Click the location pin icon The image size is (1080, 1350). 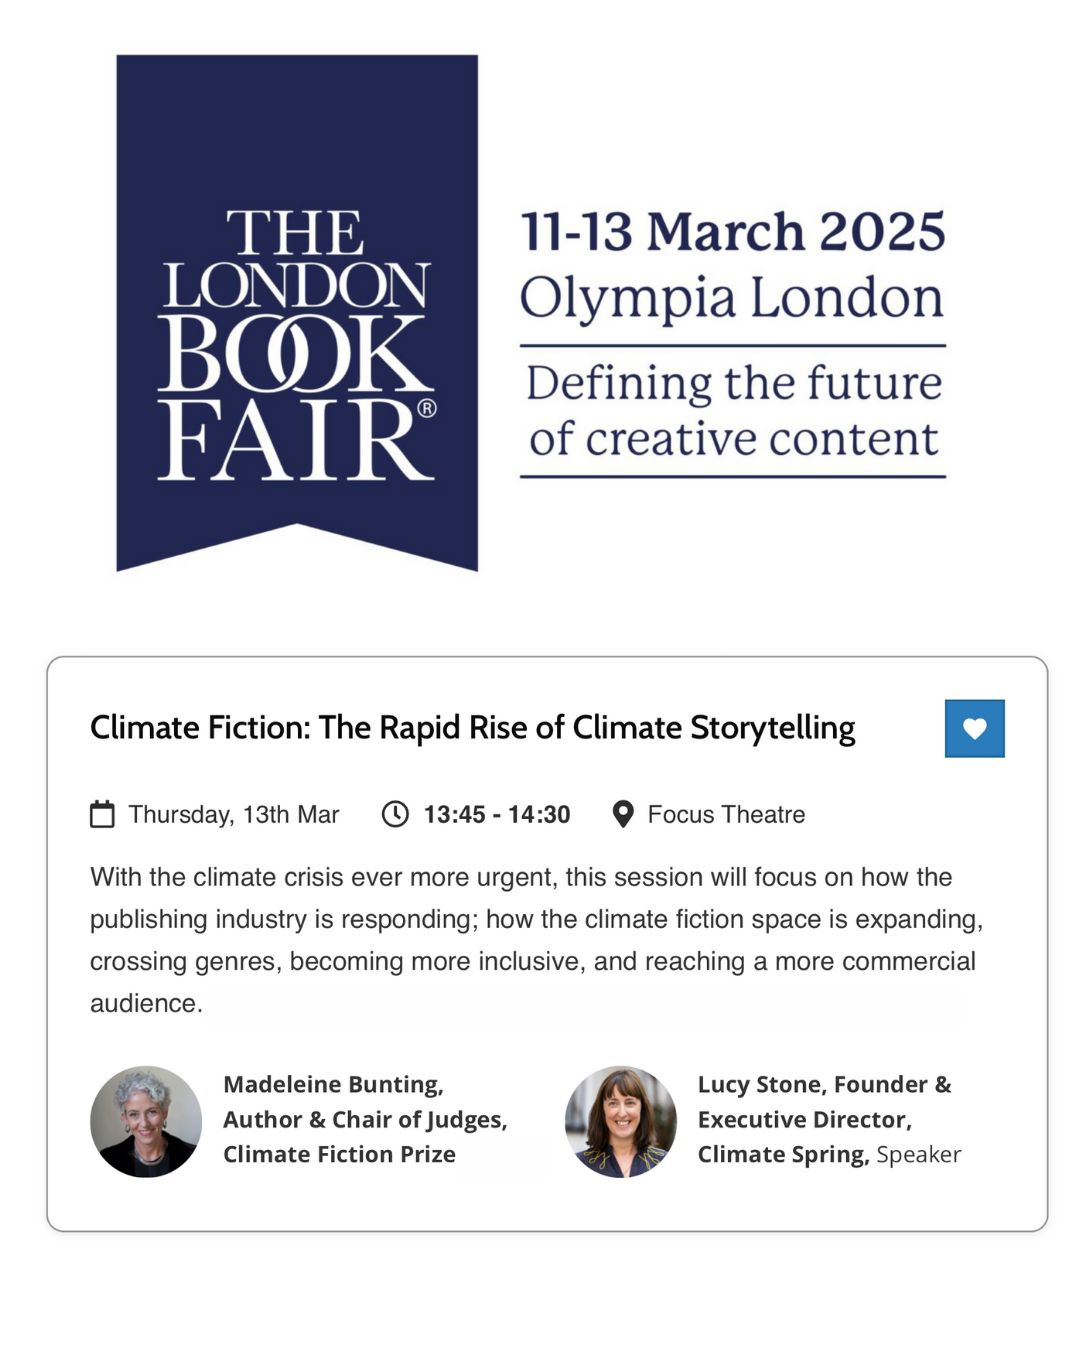[x=622, y=814]
